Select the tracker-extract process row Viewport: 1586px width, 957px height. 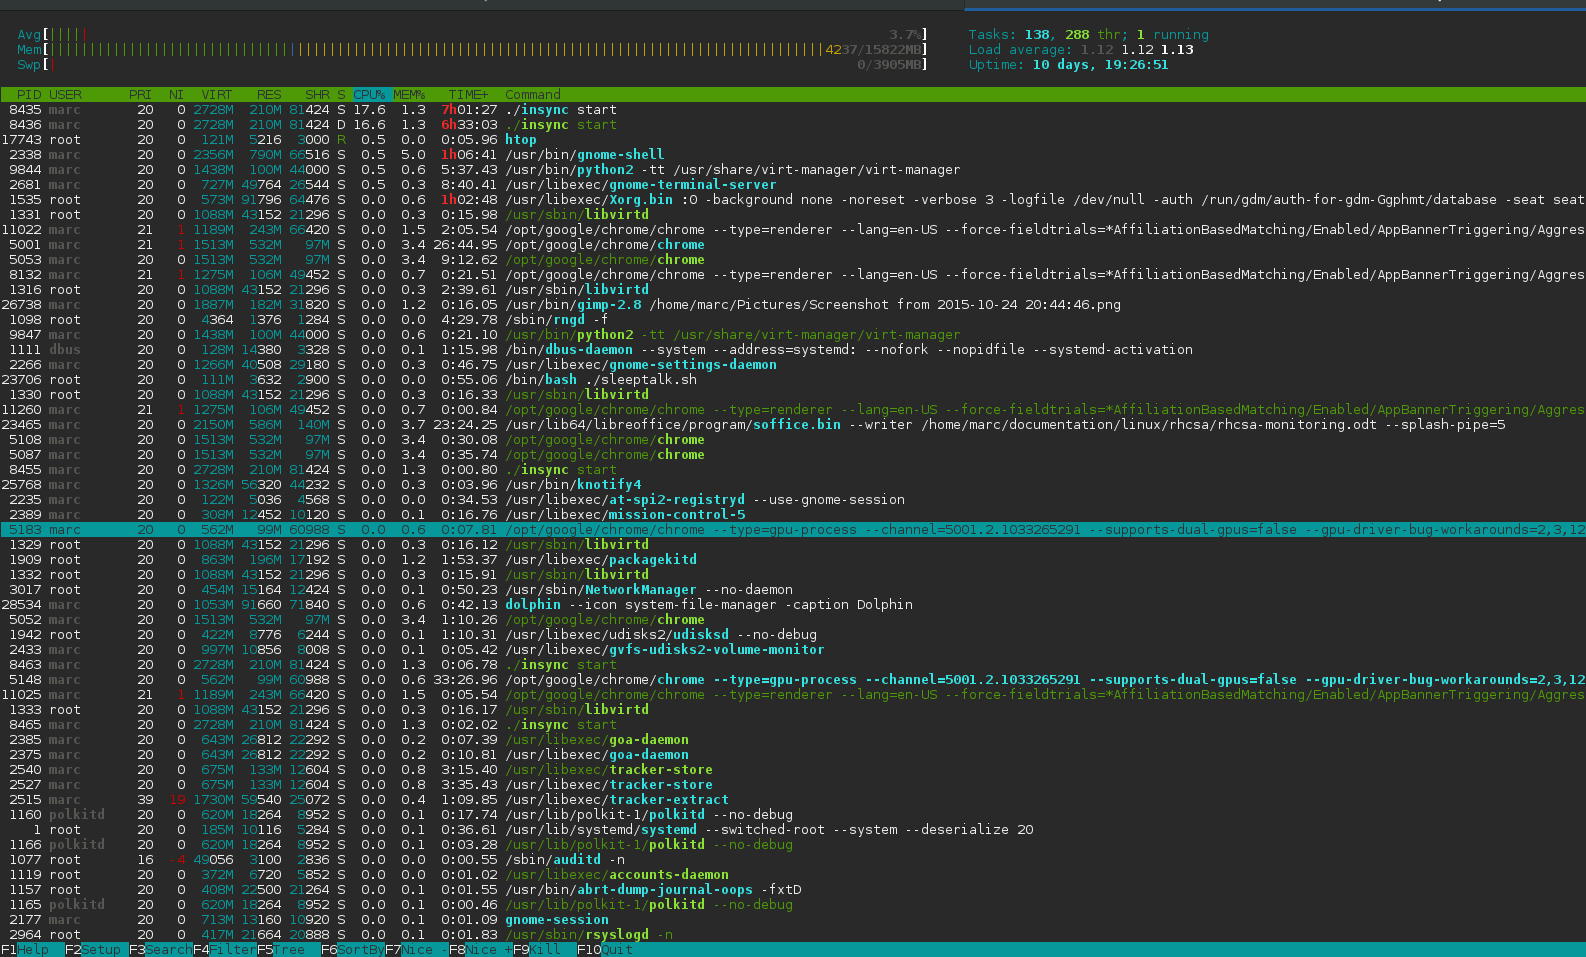(793, 800)
